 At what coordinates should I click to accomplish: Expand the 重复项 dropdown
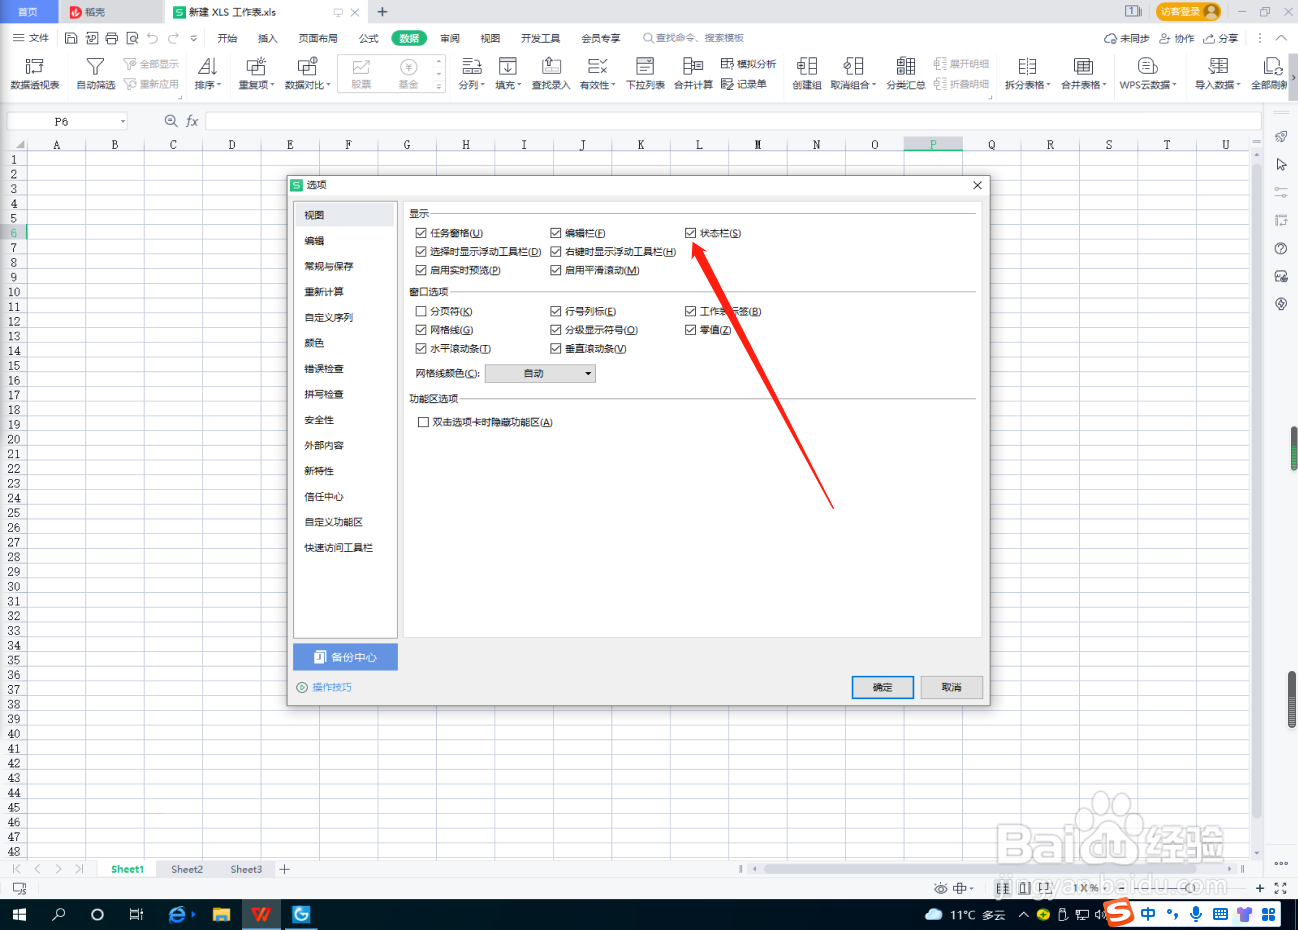272,85
